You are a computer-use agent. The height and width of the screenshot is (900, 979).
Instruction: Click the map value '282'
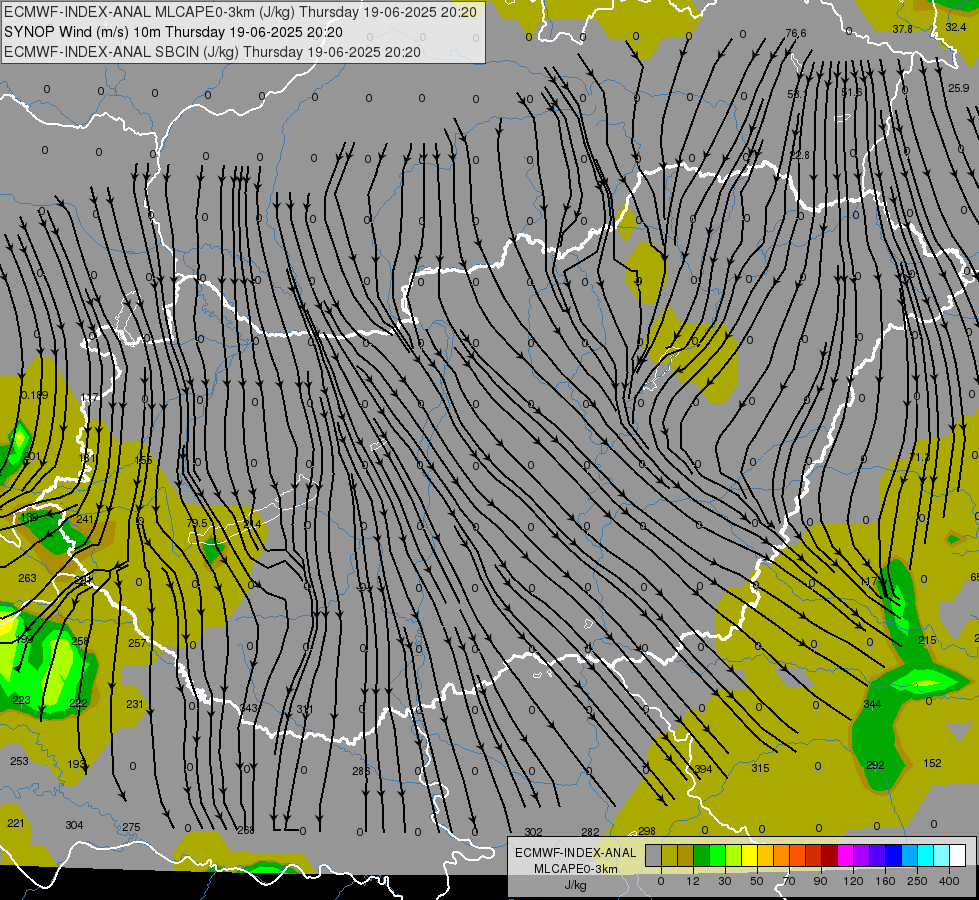tap(590, 832)
